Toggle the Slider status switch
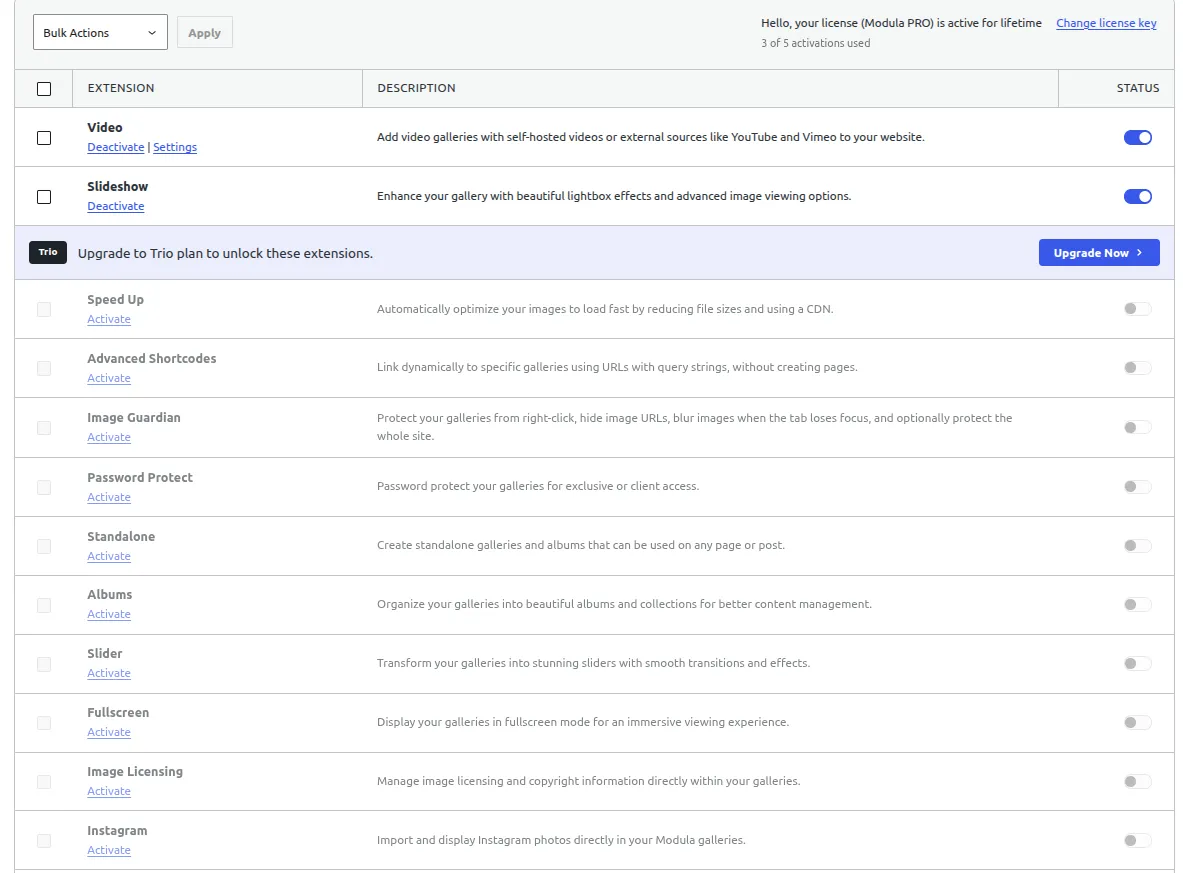 point(1138,663)
